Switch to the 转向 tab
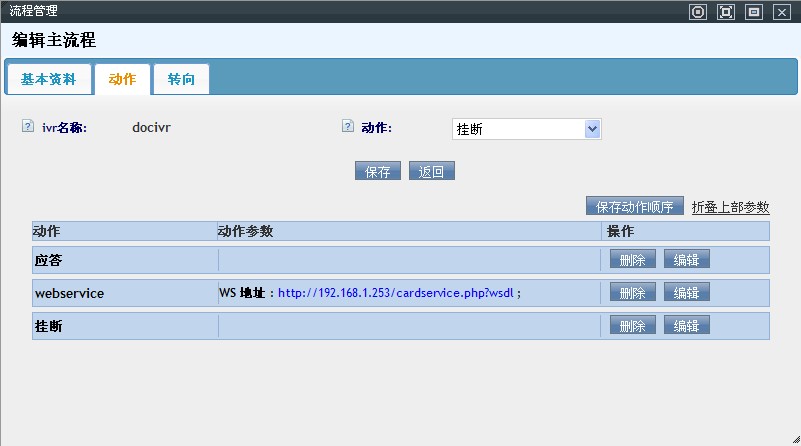The image size is (801, 446). 181,79
